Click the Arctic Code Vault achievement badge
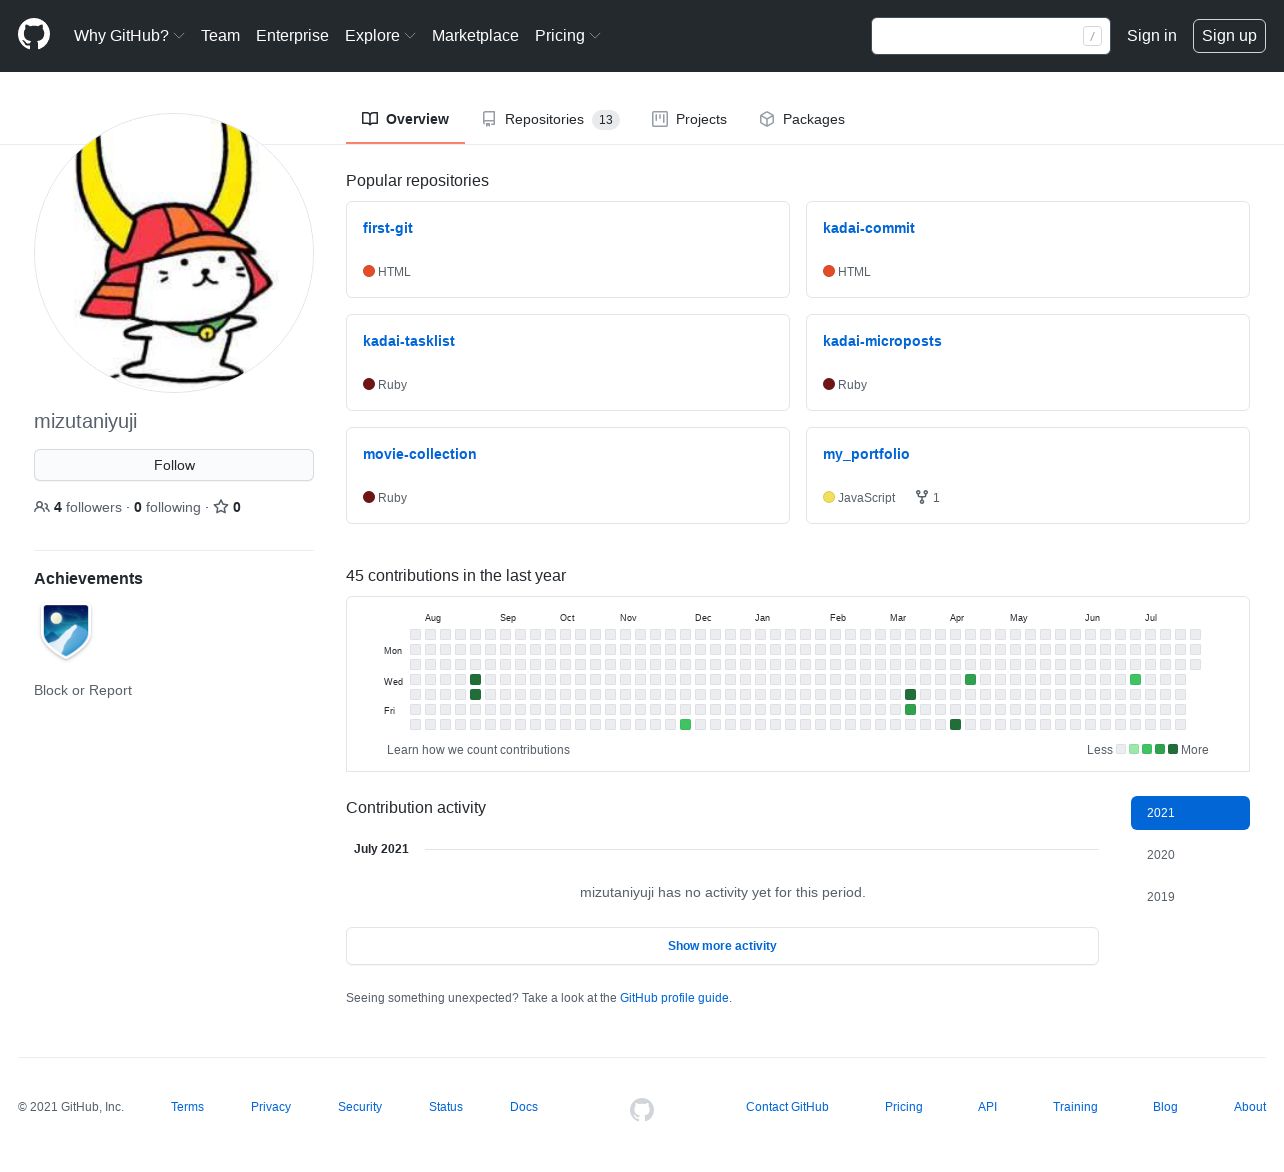Viewport: 1284px width, 1172px height. (66, 631)
